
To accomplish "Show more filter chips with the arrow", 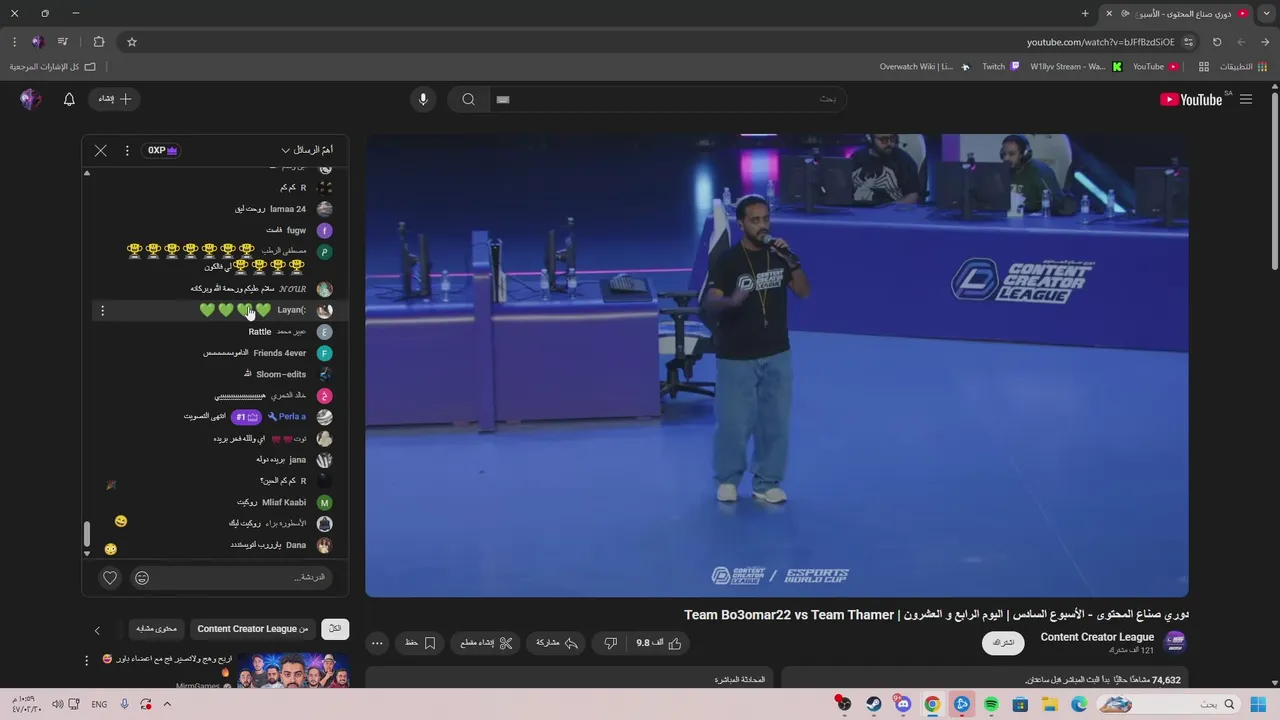I will click(97, 630).
